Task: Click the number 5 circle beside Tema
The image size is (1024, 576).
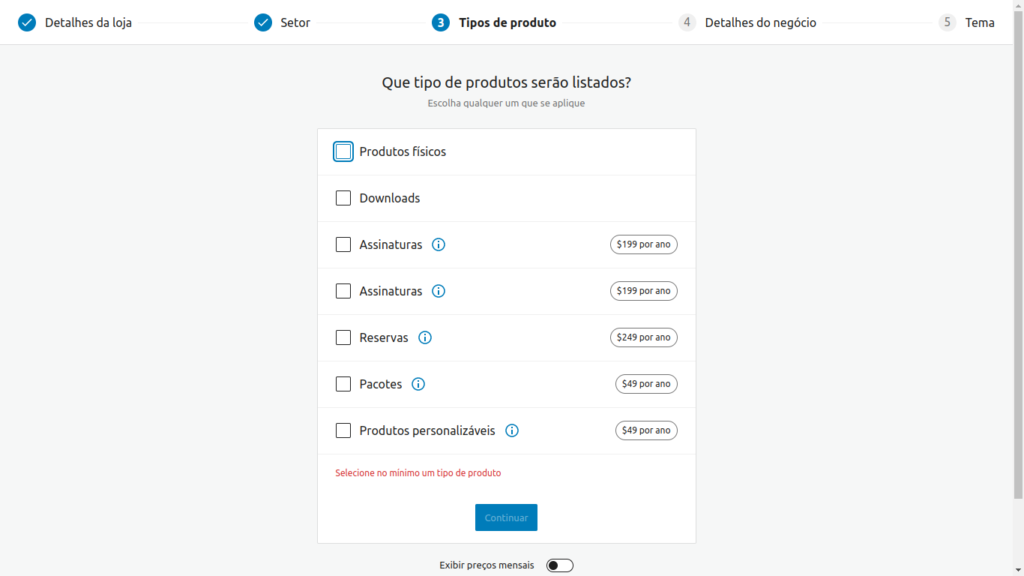Action: click(x=946, y=22)
